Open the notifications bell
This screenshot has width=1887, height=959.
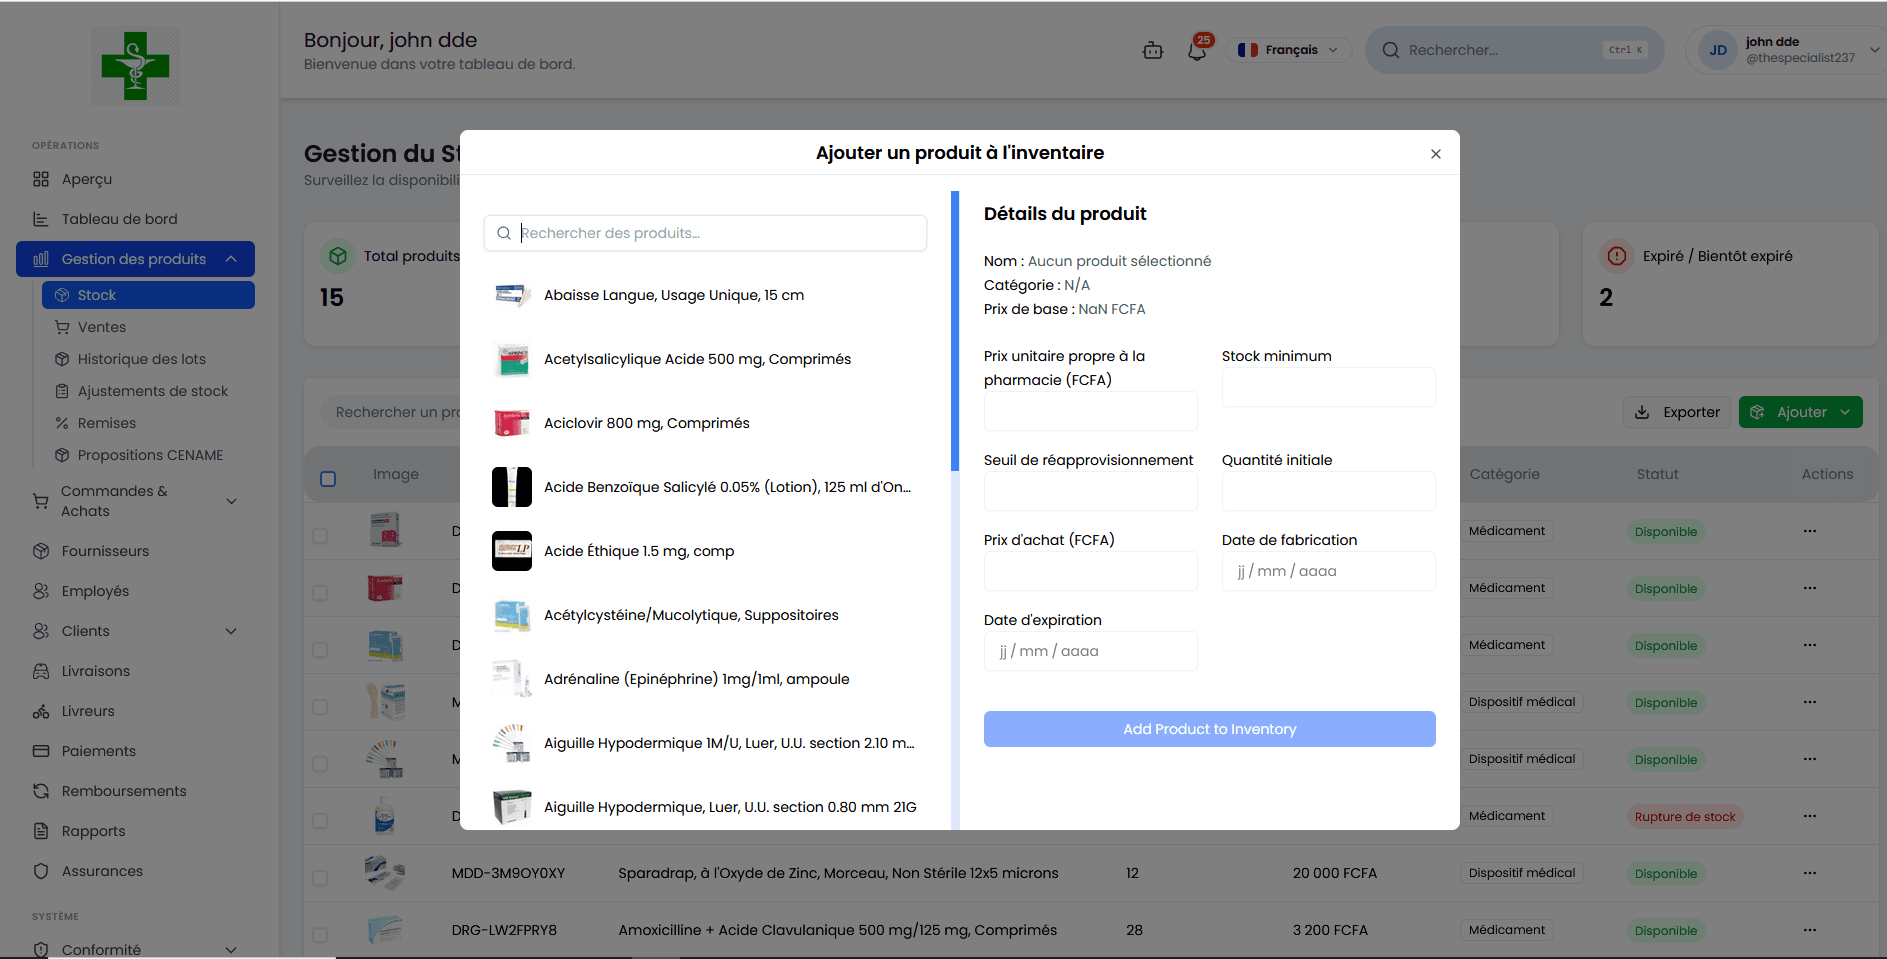pyautogui.click(x=1197, y=50)
